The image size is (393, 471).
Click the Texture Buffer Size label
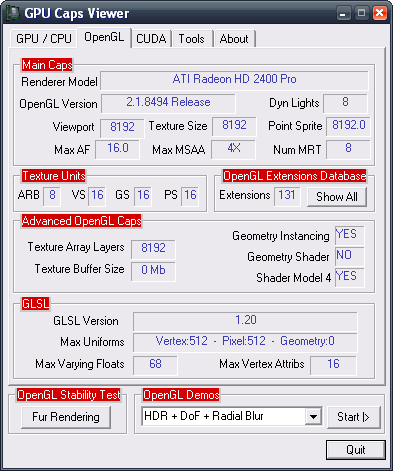point(79,269)
